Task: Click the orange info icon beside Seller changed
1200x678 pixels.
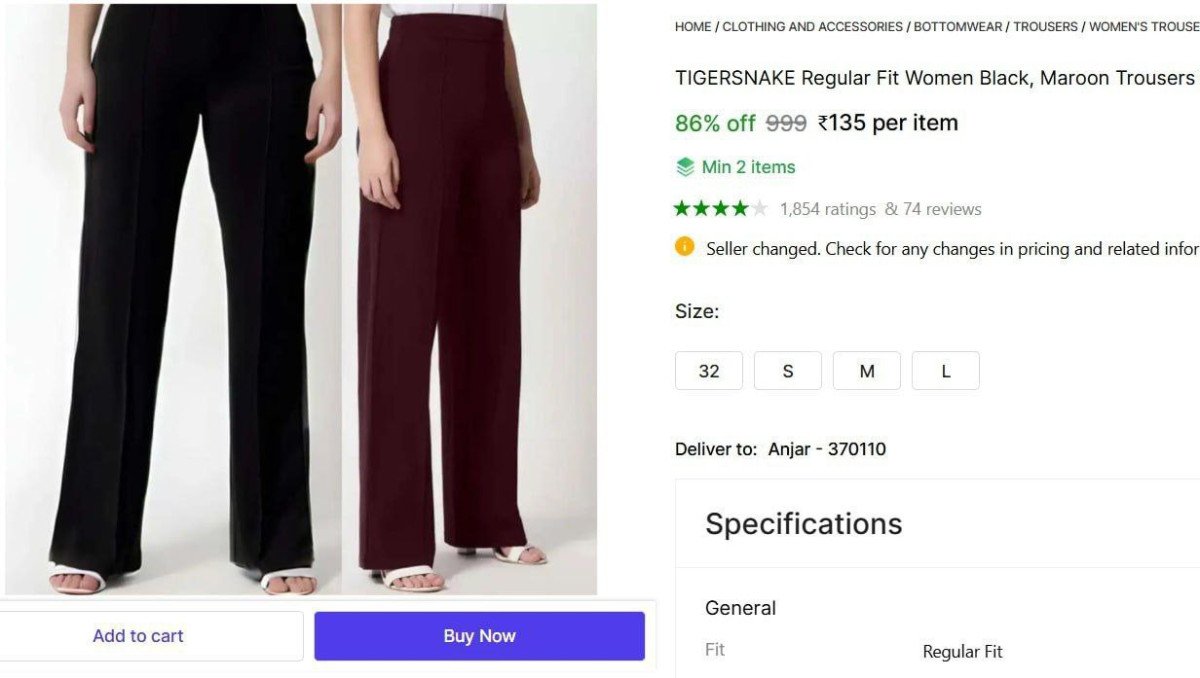Action: point(685,247)
